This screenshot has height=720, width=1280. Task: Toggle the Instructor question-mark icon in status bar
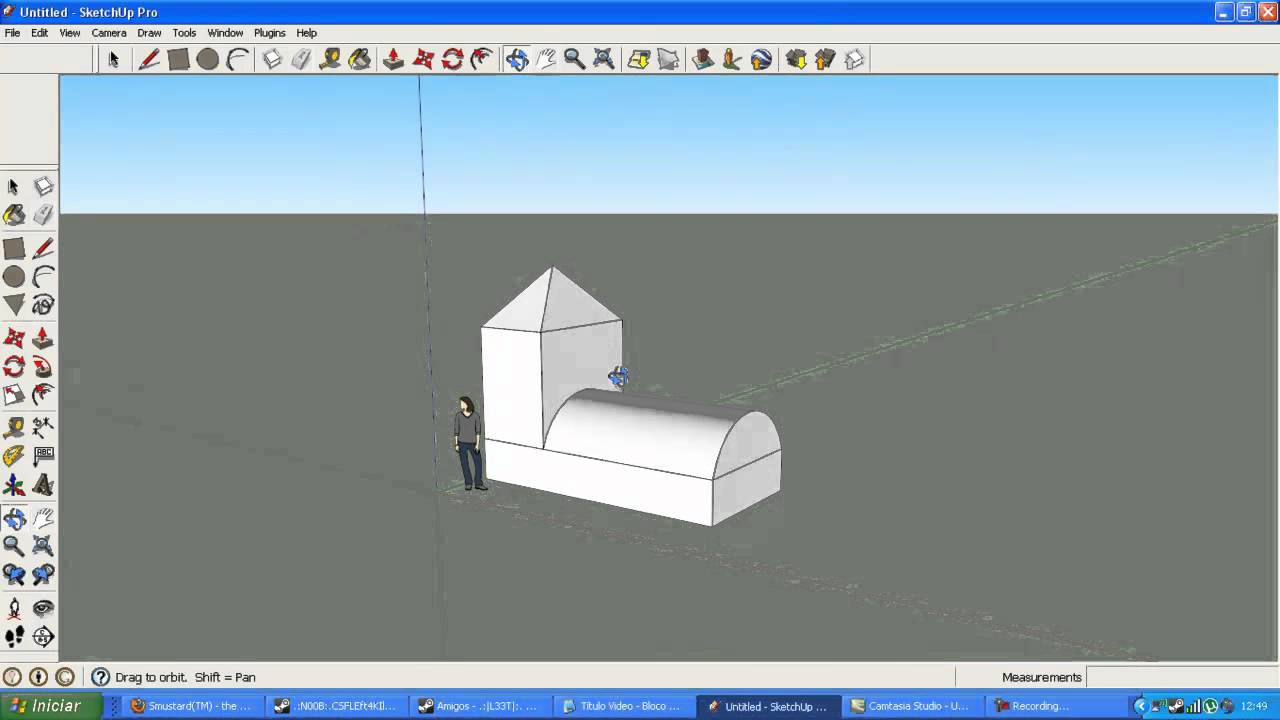pos(100,677)
